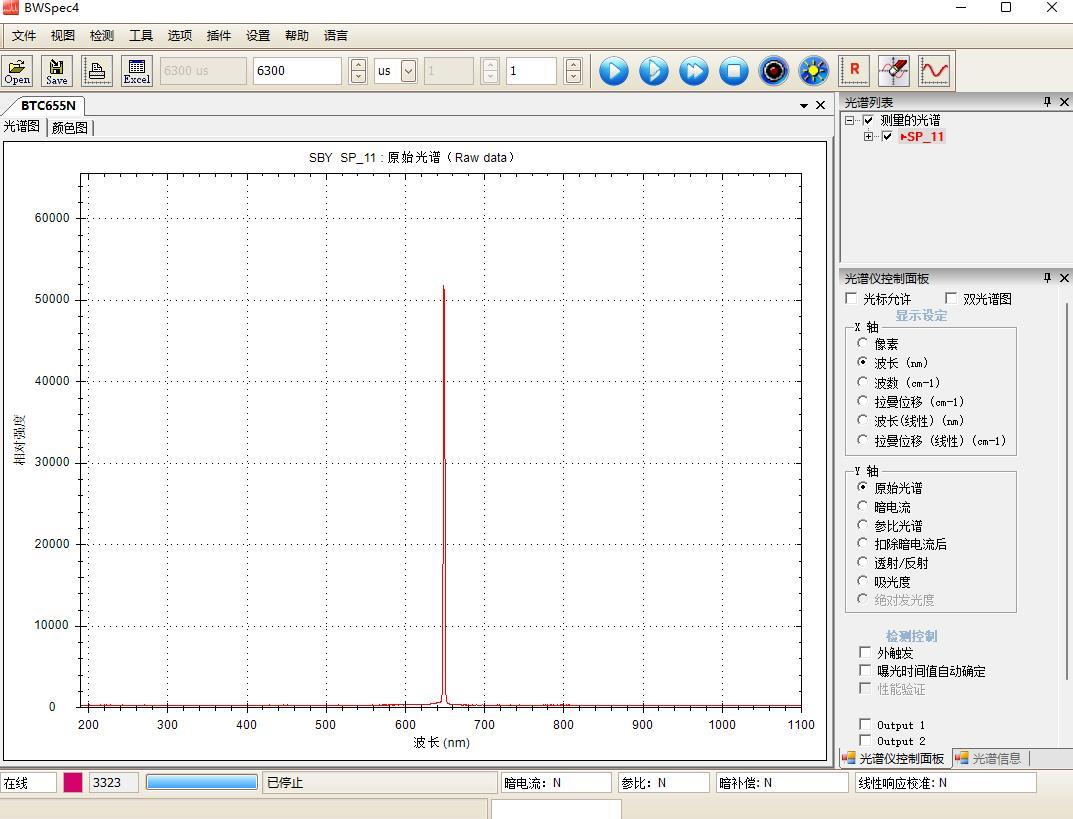The height and width of the screenshot is (819, 1073).
Task: Expand the SP_11 tree node
Action: coord(868,137)
